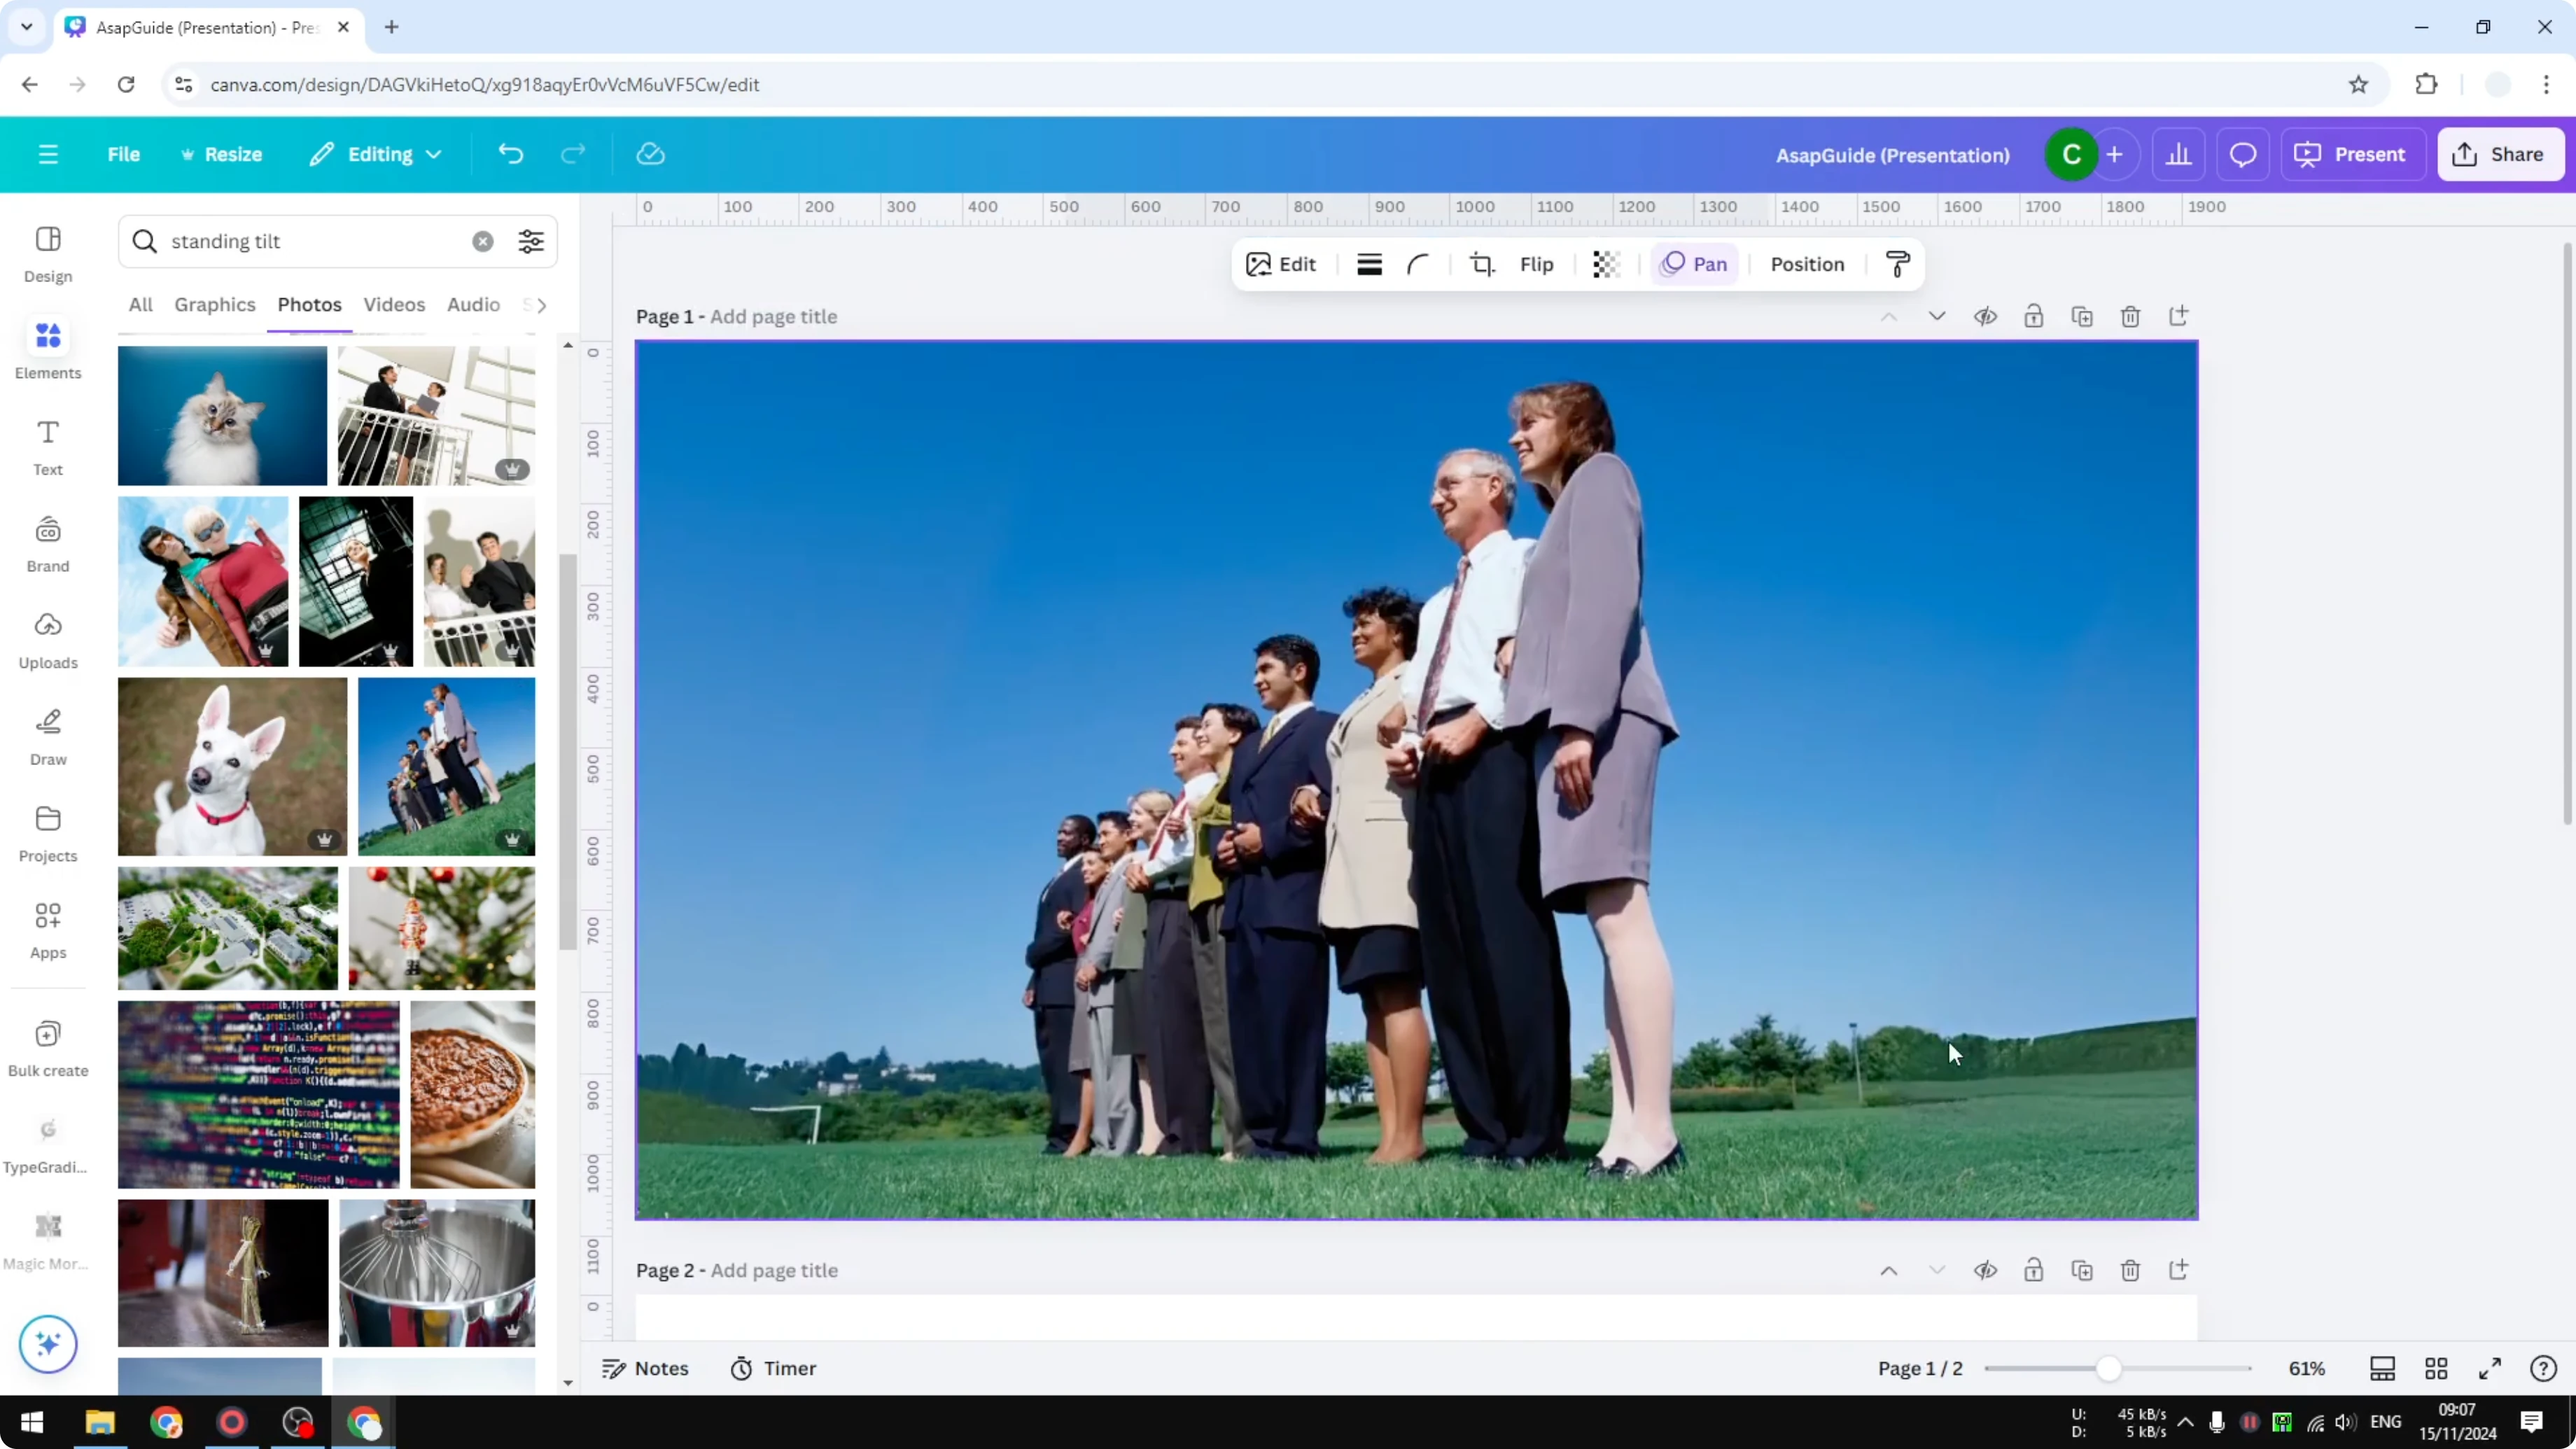Open the File menu
This screenshot has width=2576, height=1449.
[x=124, y=154]
